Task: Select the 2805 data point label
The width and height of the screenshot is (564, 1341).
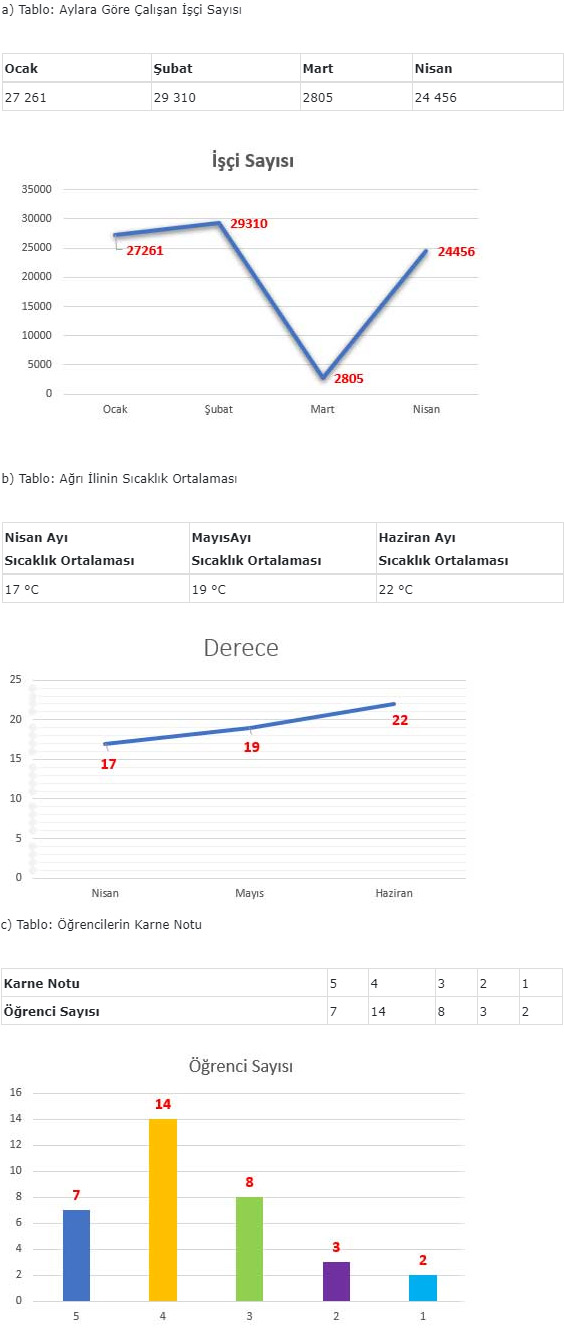Action: click(x=348, y=379)
